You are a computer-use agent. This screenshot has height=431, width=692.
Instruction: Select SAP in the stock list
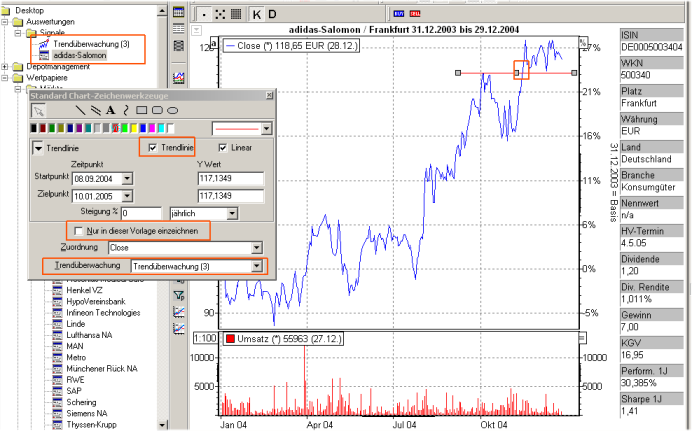pyautogui.click(x=74, y=391)
